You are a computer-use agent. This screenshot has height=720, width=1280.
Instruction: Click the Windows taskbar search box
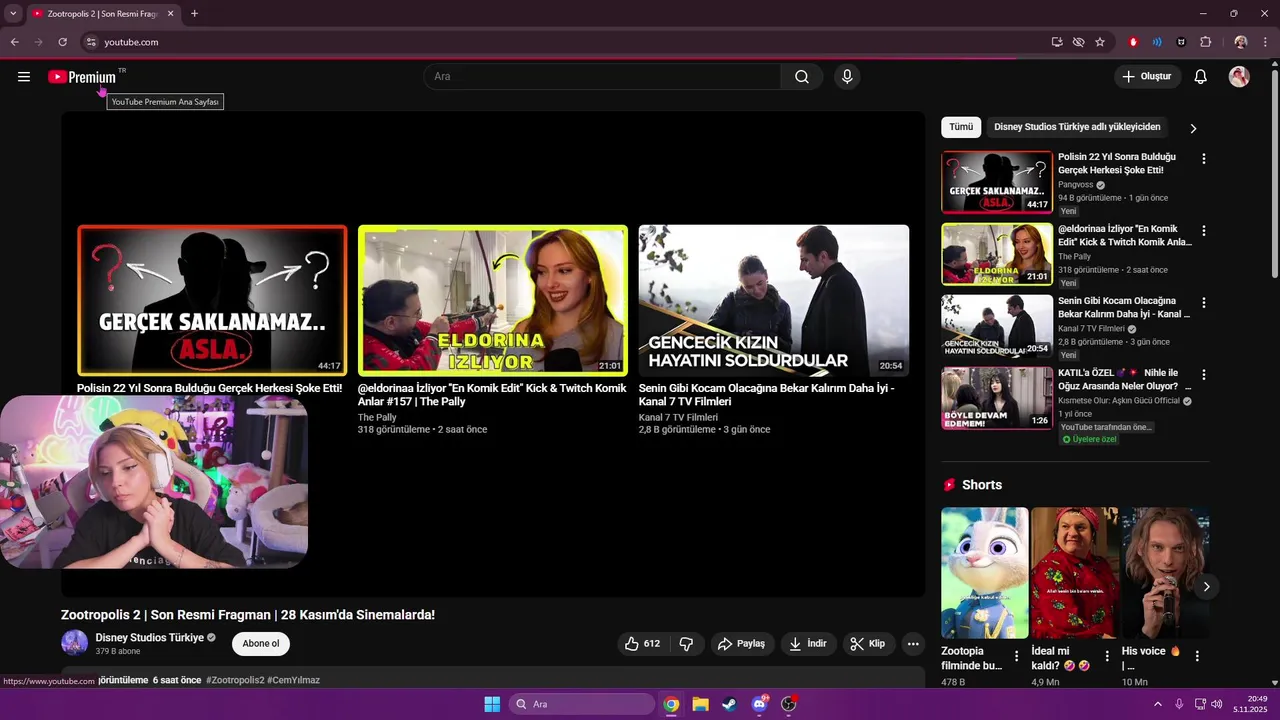click(582, 704)
